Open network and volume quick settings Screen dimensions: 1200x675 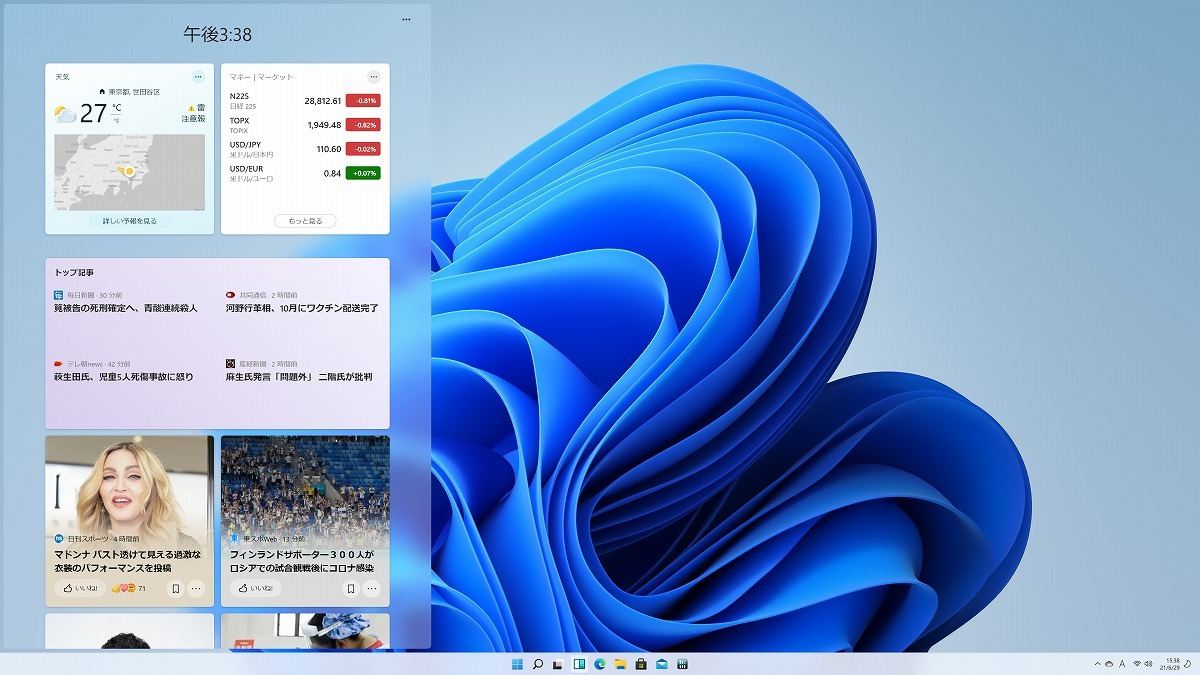coord(1143,664)
